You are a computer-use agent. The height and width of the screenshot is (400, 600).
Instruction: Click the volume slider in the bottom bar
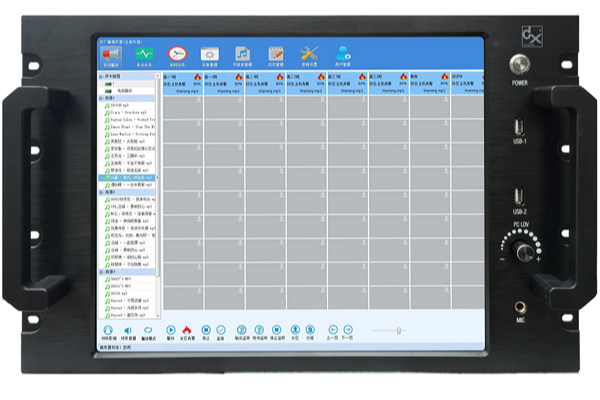[x=398, y=329]
